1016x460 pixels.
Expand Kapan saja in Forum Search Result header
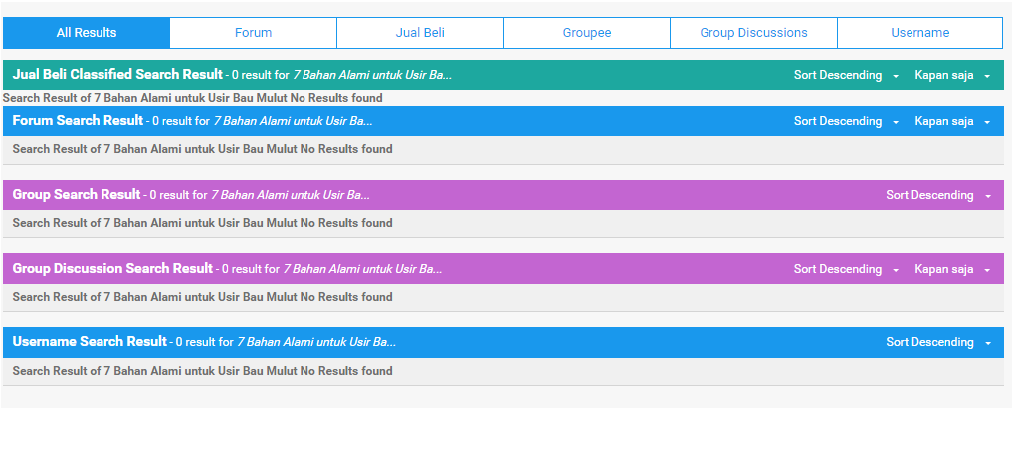pos(952,121)
